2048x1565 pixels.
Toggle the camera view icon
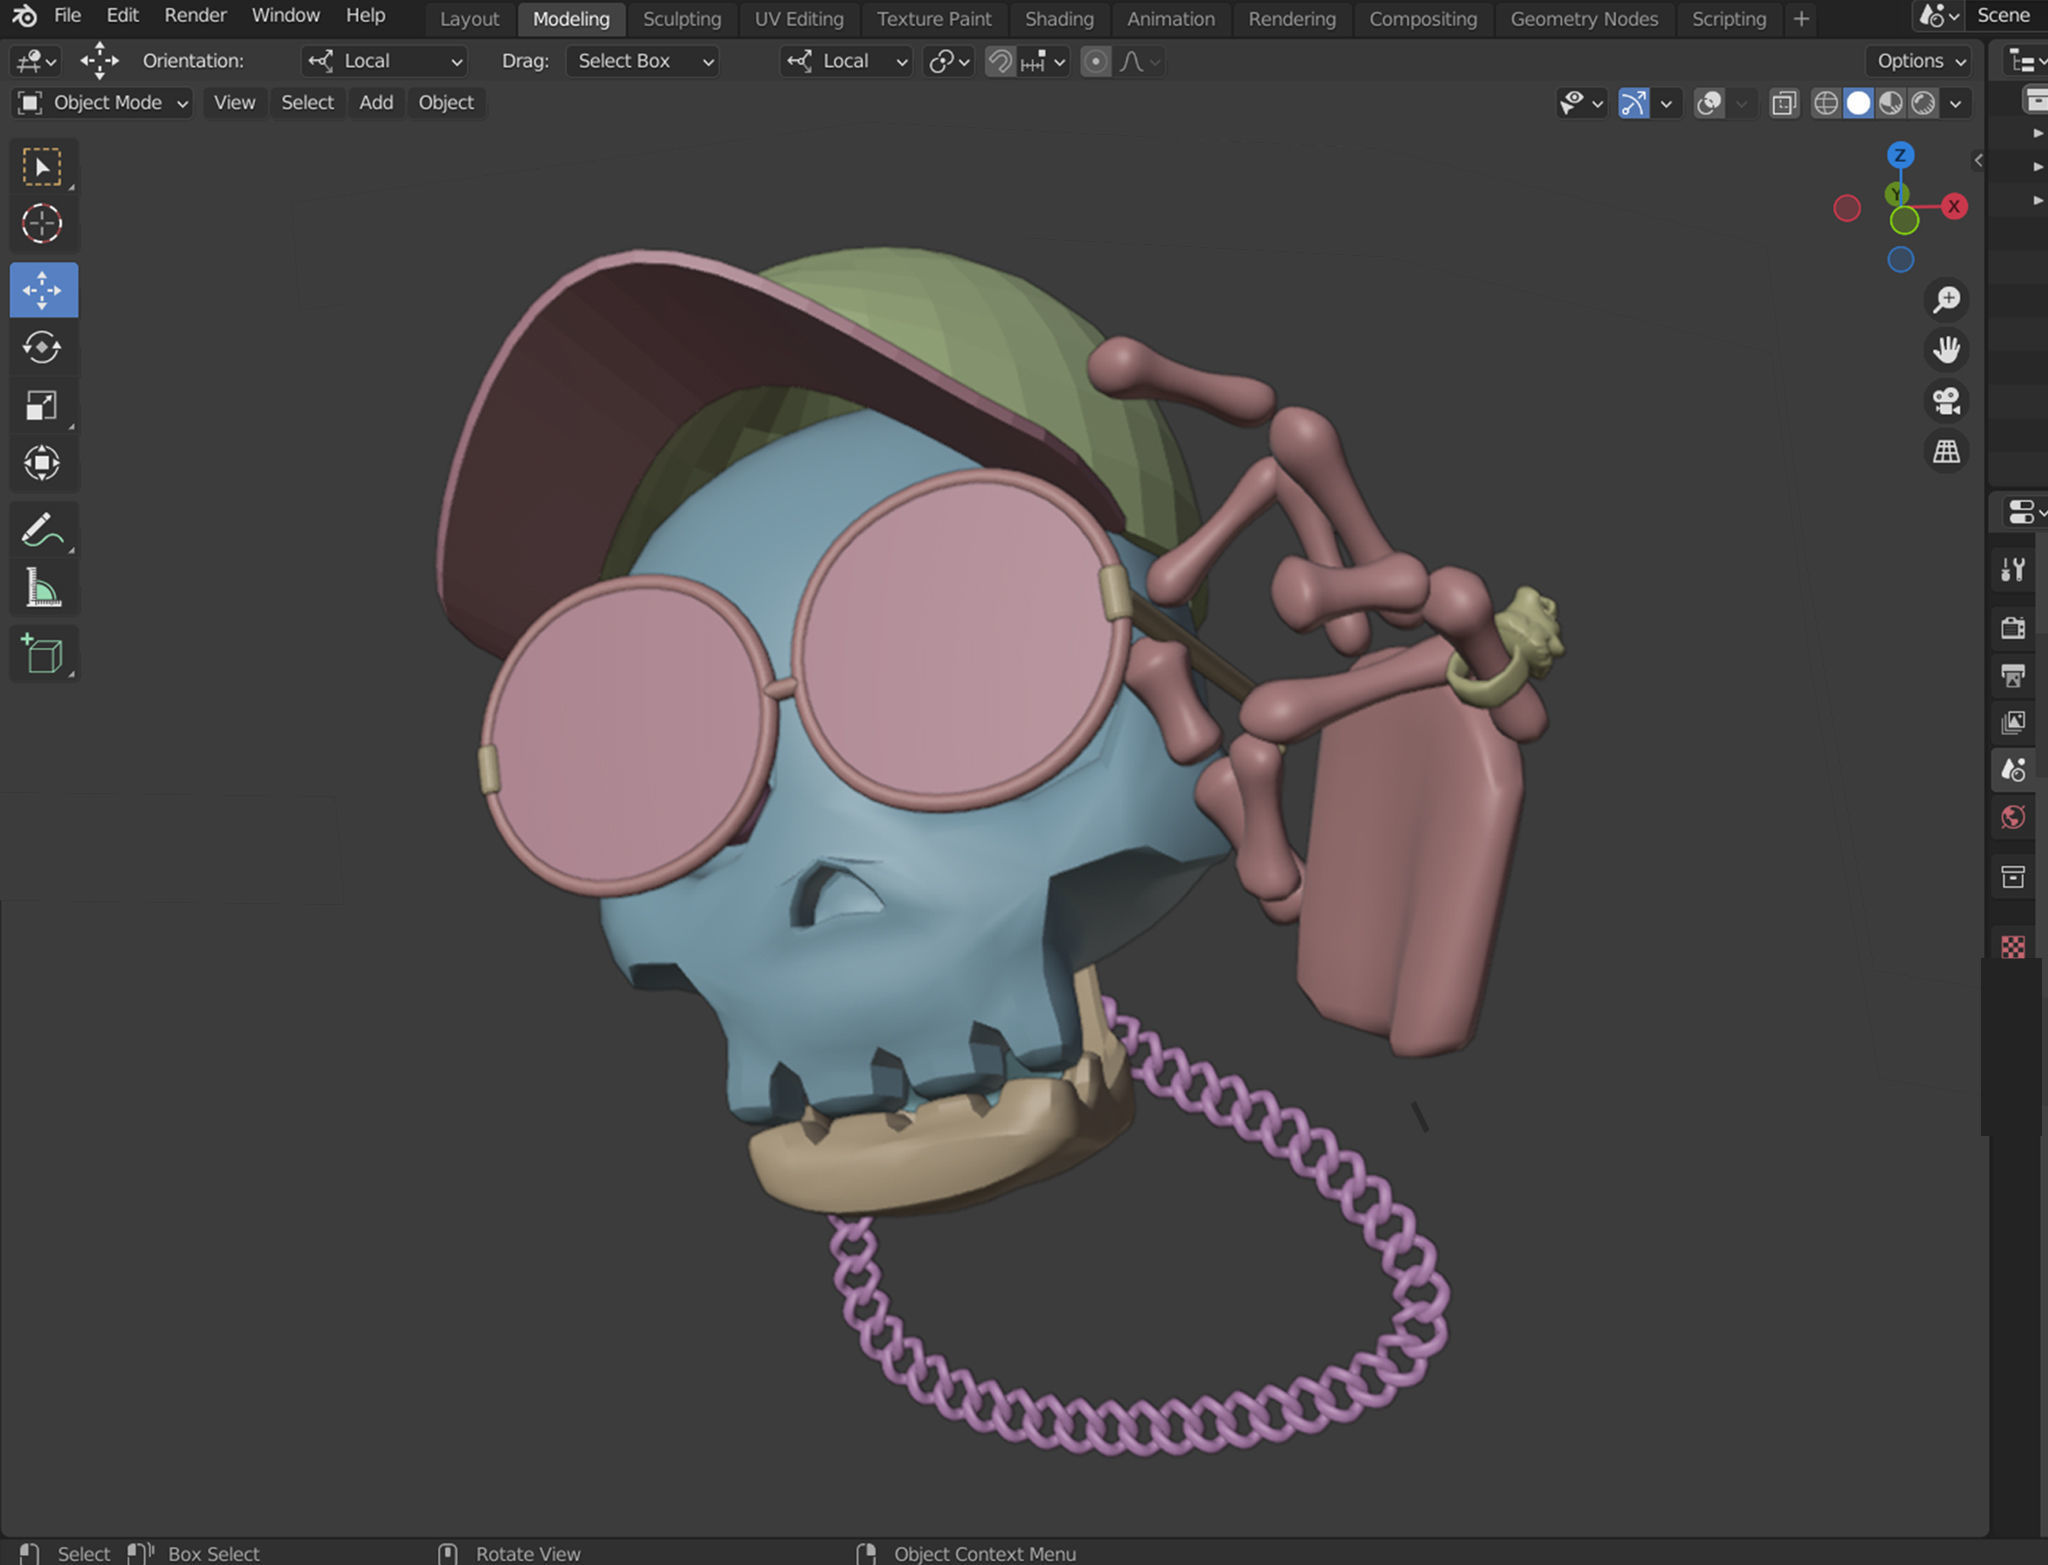tap(1946, 401)
